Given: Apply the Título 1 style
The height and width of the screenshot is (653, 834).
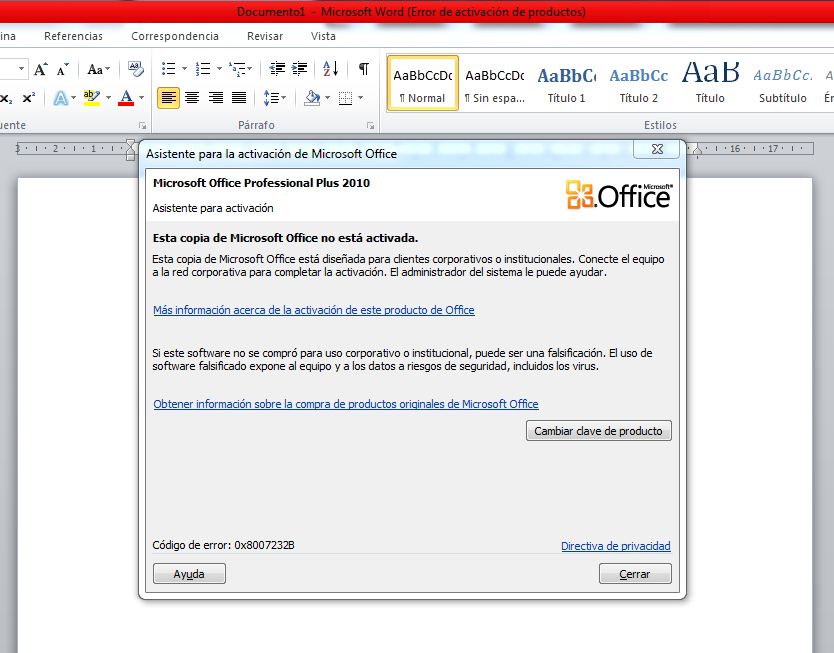Looking at the screenshot, I should [x=566, y=83].
